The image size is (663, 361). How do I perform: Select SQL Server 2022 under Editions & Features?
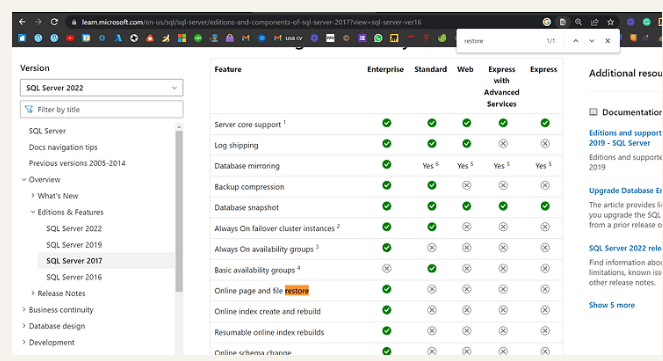[x=74, y=228]
